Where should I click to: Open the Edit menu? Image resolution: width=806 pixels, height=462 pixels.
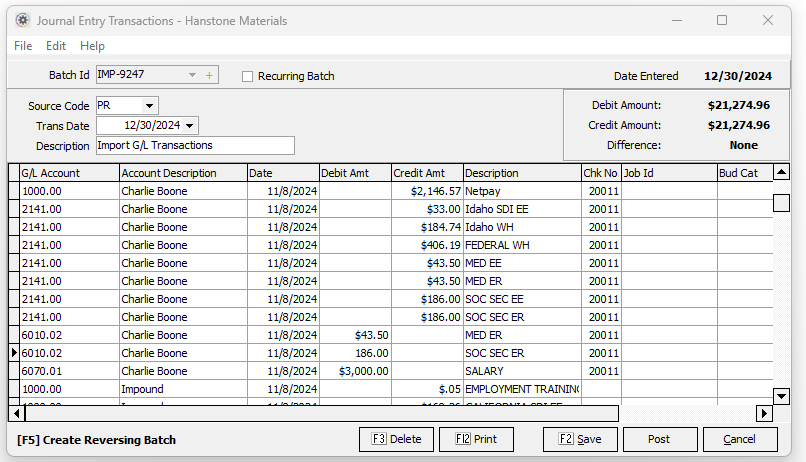coord(56,46)
